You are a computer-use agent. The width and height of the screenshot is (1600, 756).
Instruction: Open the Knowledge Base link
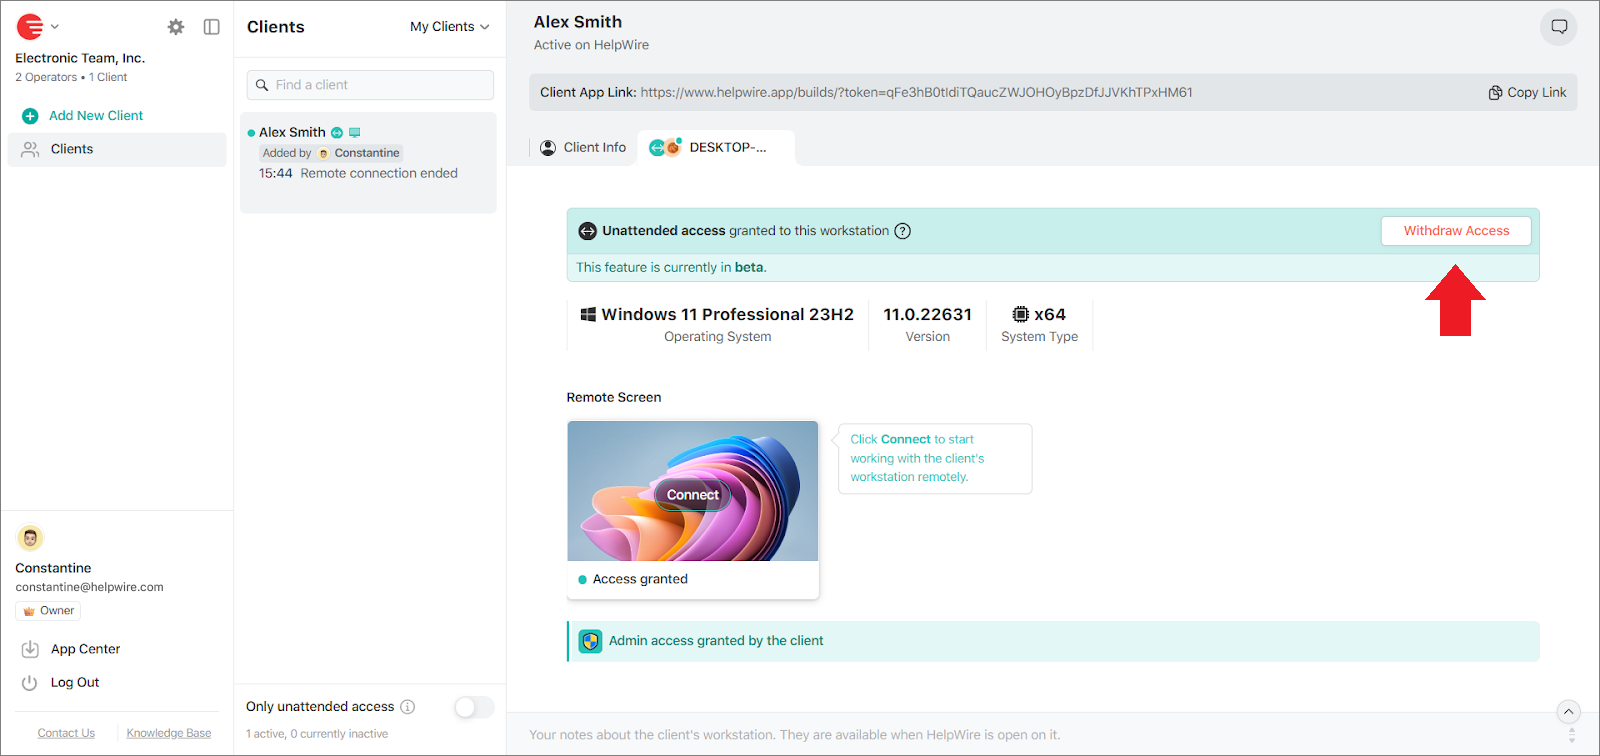coord(169,733)
